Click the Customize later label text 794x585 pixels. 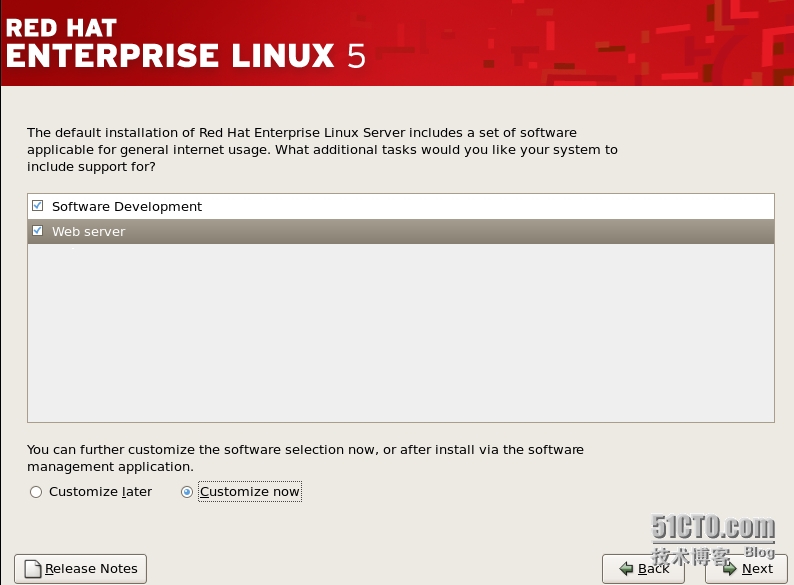(100, 492)
